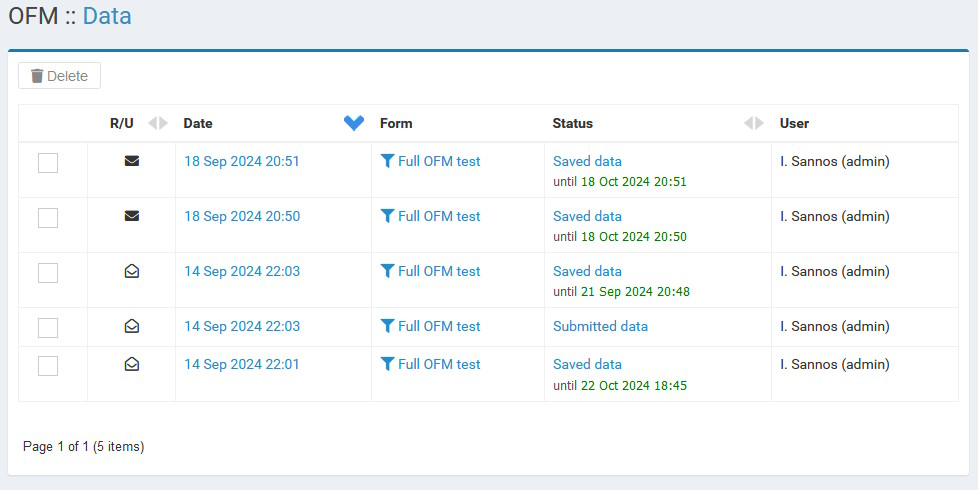Click the opened envelope icon in Submitted data row

click(132, 326)
